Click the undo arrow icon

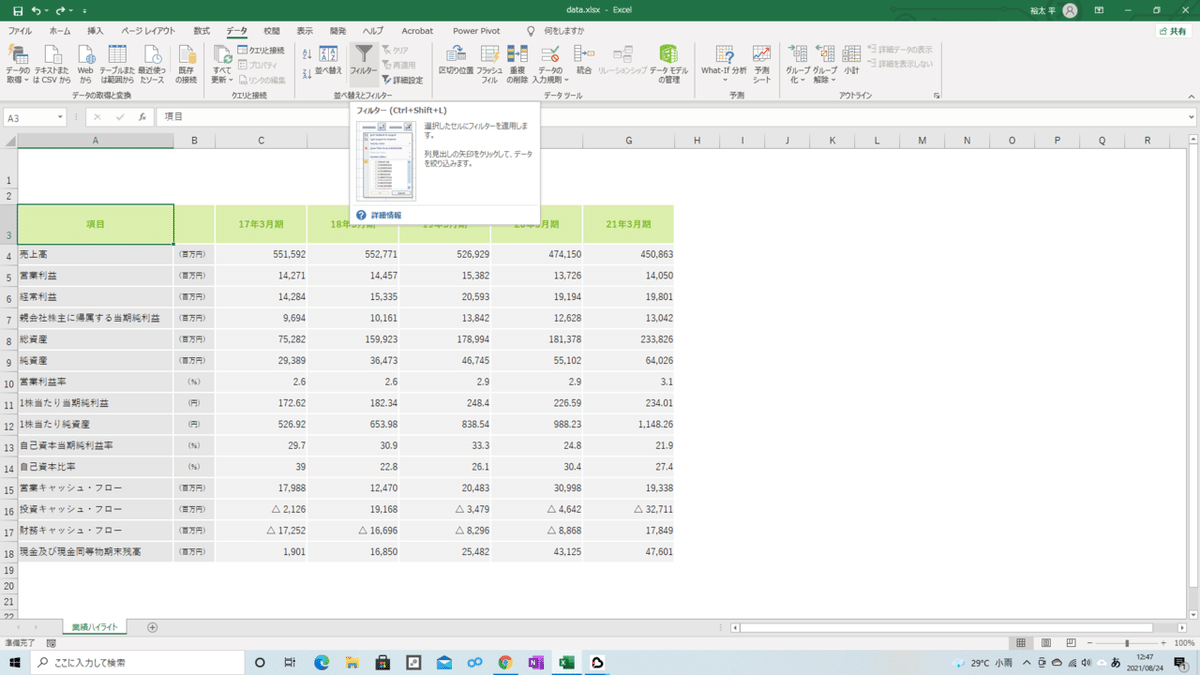pyautogui.click(x=37, y=10)
